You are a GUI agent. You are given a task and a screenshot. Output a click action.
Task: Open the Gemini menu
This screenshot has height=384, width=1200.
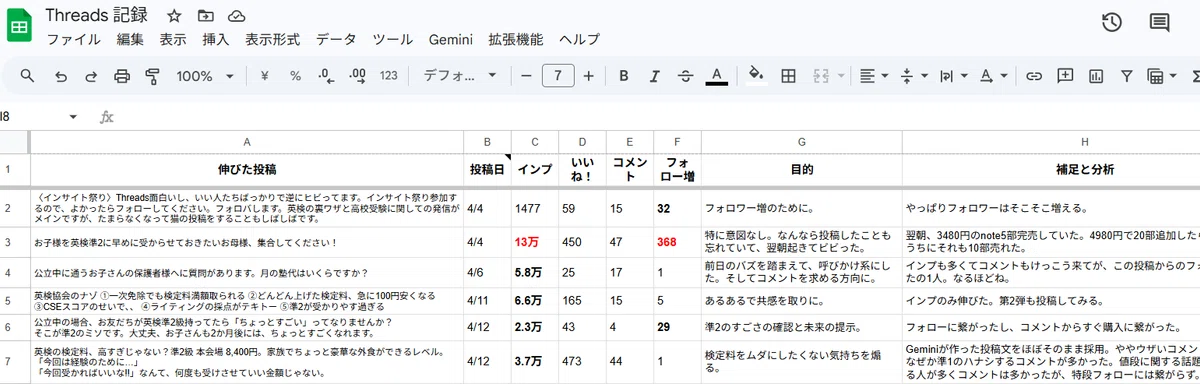450,40
